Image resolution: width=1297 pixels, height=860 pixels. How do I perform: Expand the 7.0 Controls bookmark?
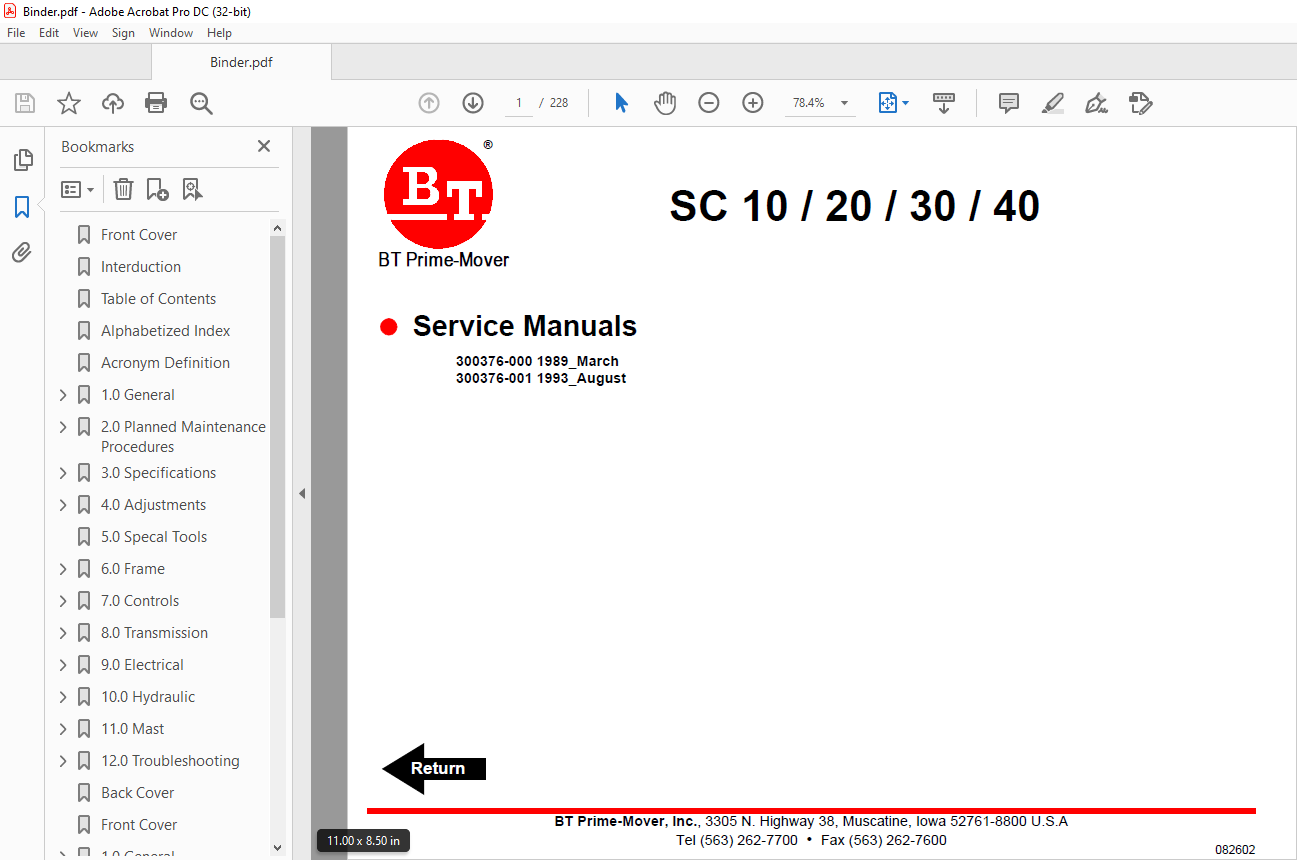tap(64, 601)
